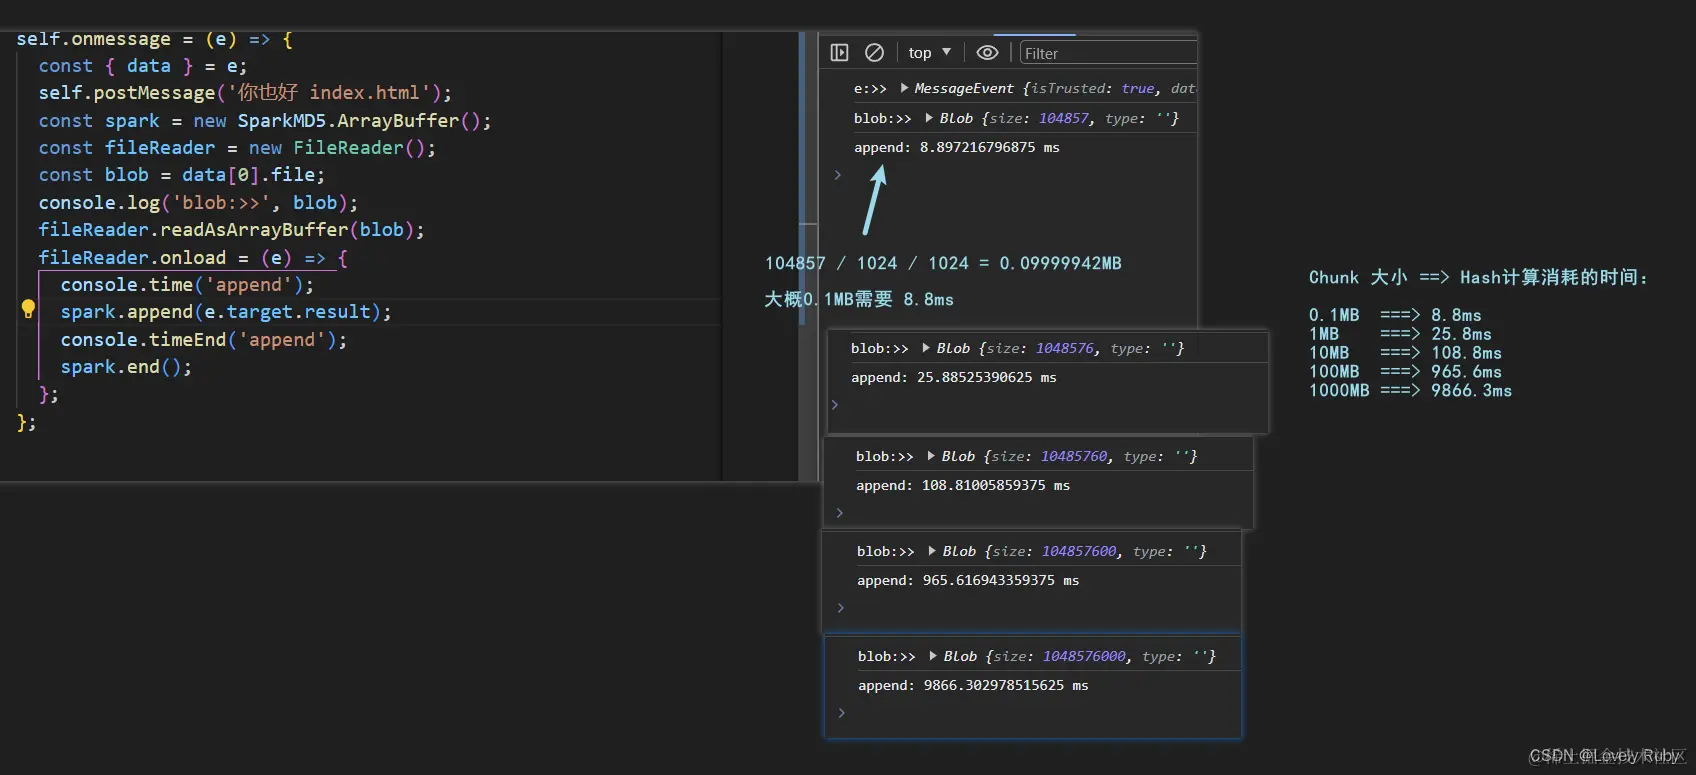Select 'append: 9866.302978515625 ms' log line
Image resolution: width=1696 pixels, height=775 pixels.
(973, 685)
